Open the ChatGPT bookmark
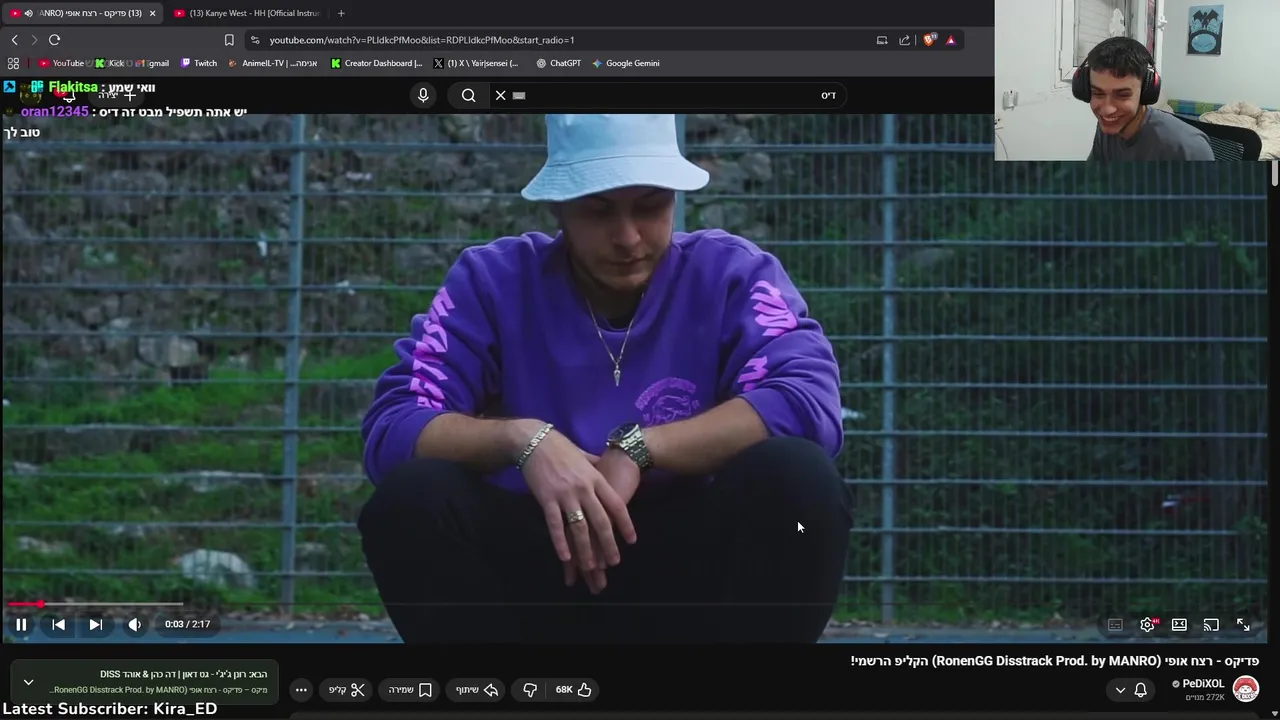 [558, 63]
